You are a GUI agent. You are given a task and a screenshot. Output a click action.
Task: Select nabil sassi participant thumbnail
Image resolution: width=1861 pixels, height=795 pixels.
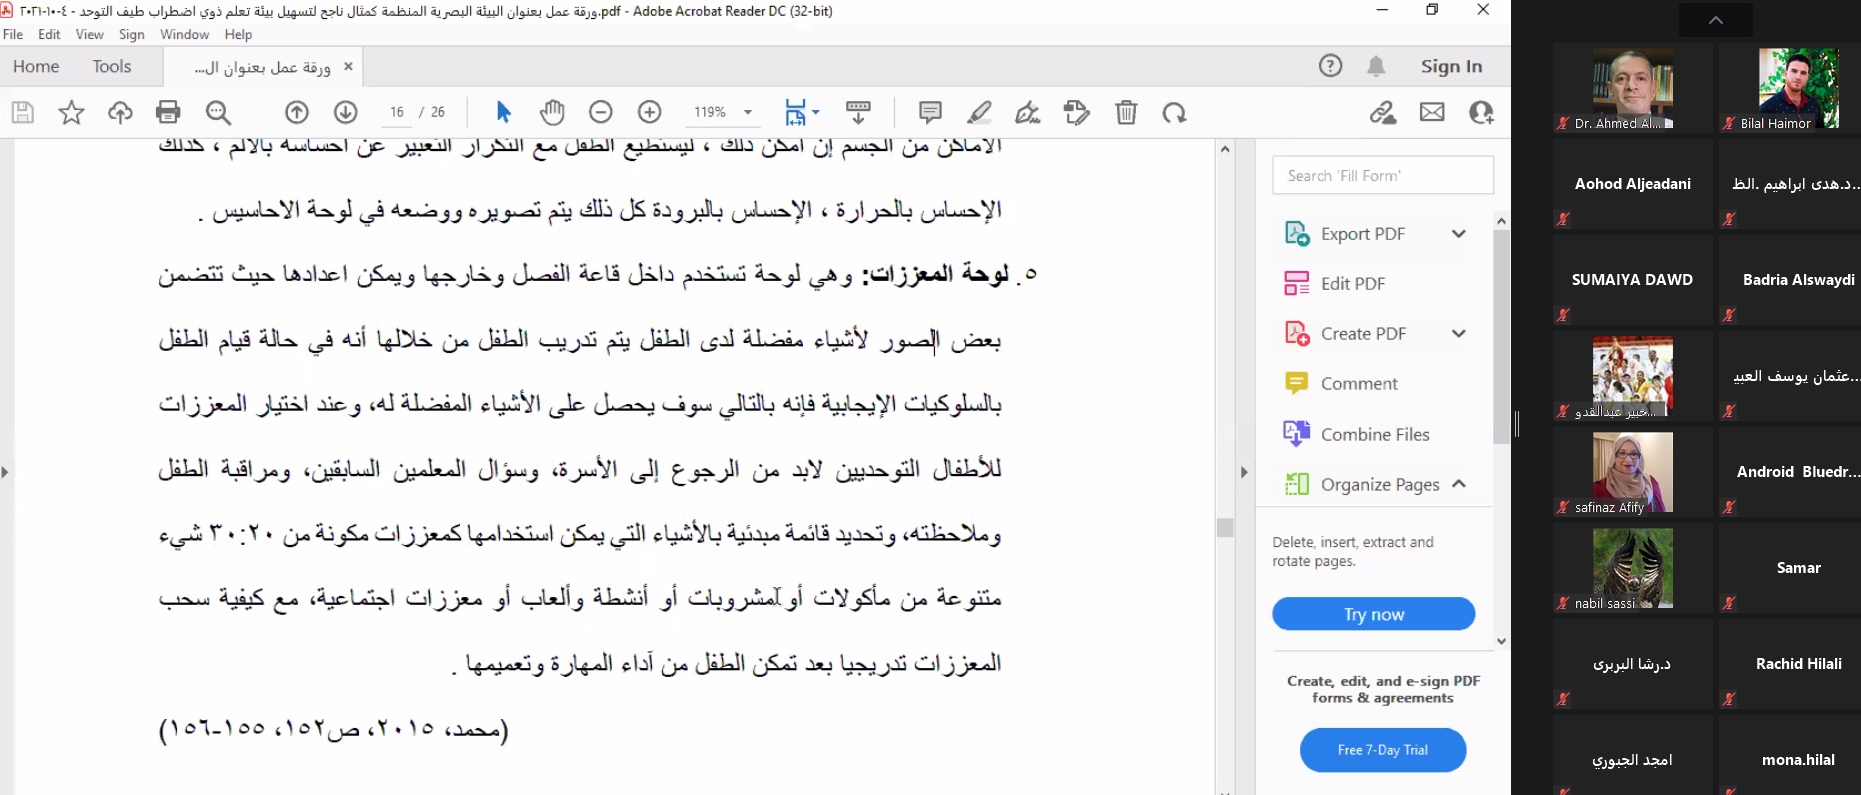click(1632, 569)
